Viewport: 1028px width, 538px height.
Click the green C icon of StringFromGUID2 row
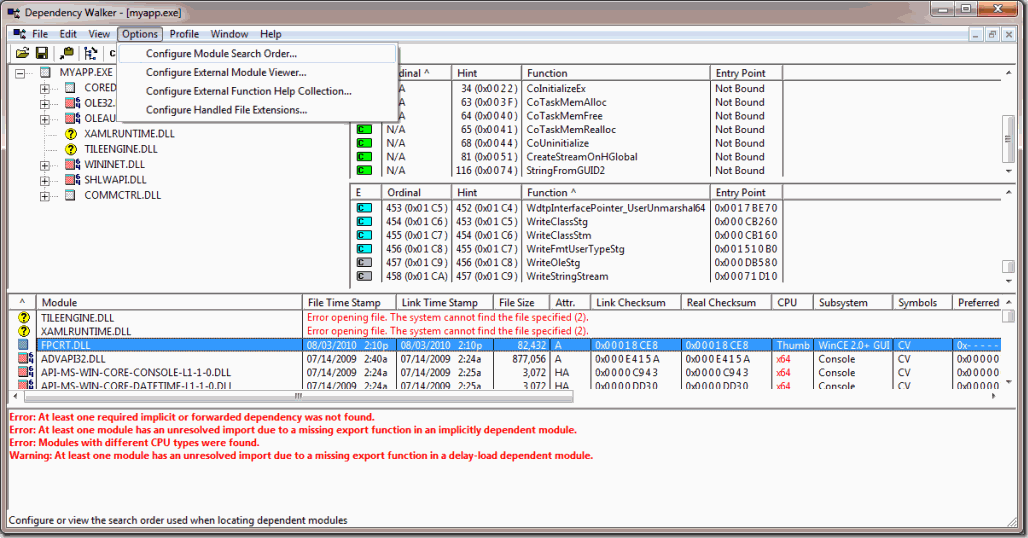[x=364, y=170]
